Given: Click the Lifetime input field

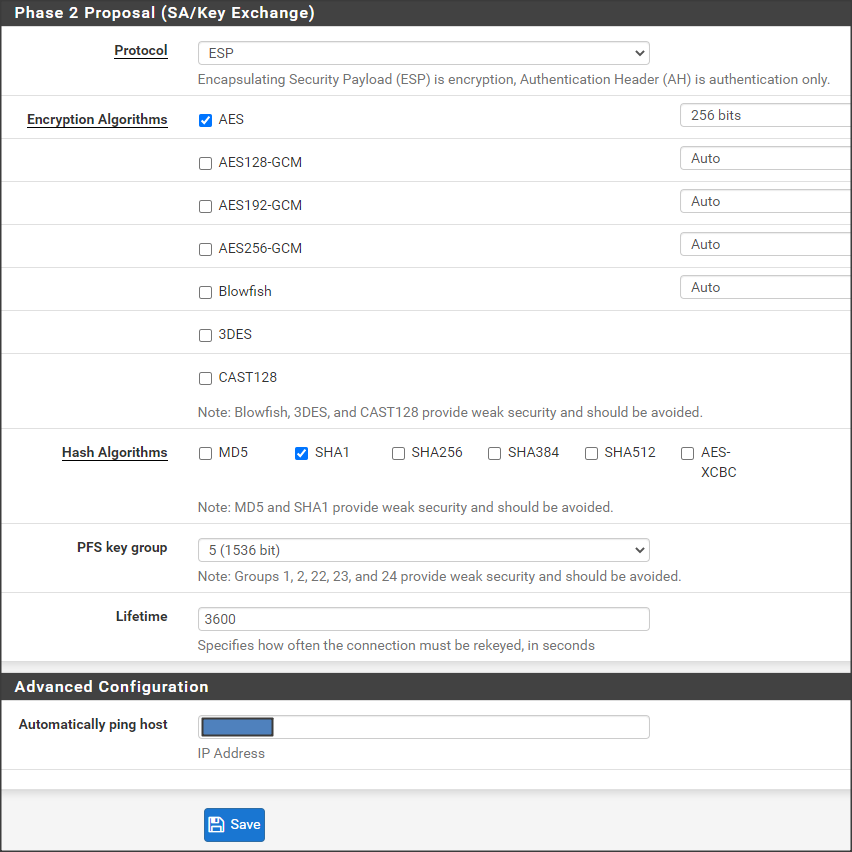Looking at the screenshot, I should pyautogui.click(x=423, y=619).
